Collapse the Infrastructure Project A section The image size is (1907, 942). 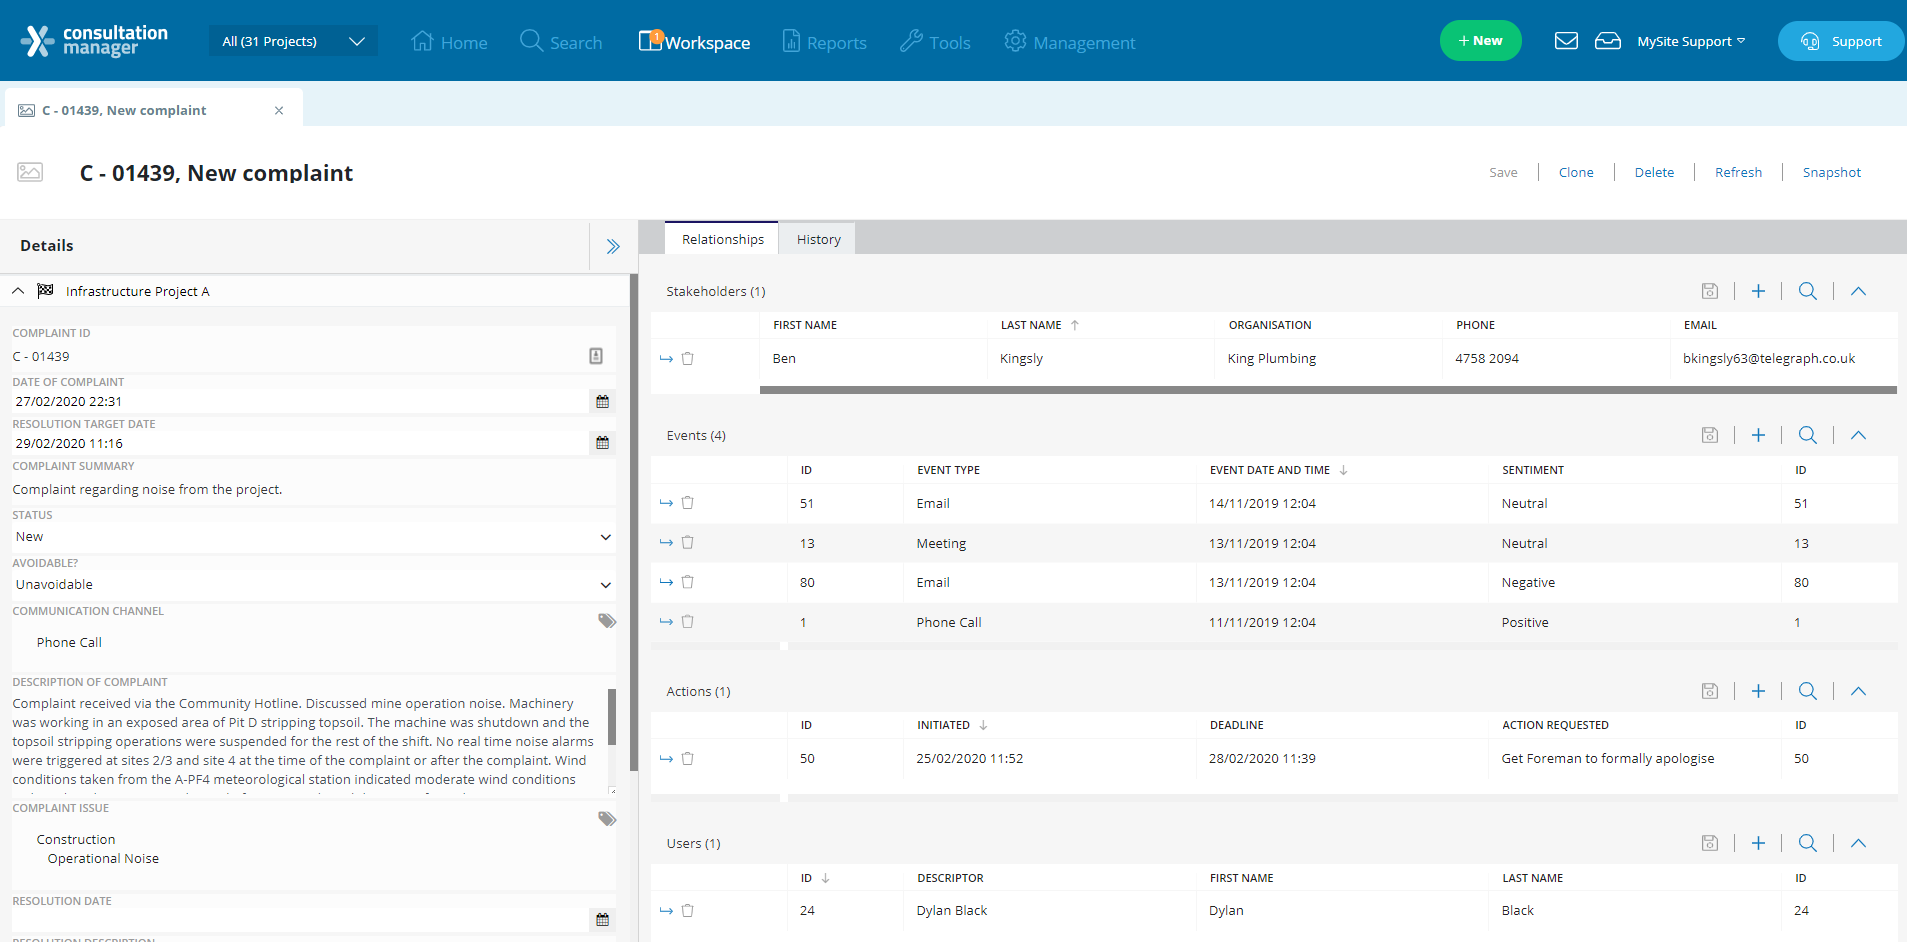point(18,291)
